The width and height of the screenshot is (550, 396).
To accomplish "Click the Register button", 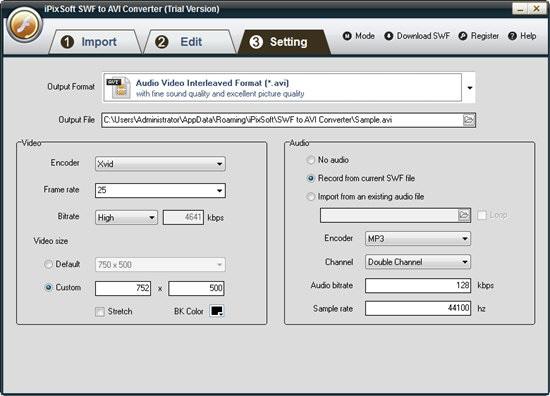I will pos(479,36).
